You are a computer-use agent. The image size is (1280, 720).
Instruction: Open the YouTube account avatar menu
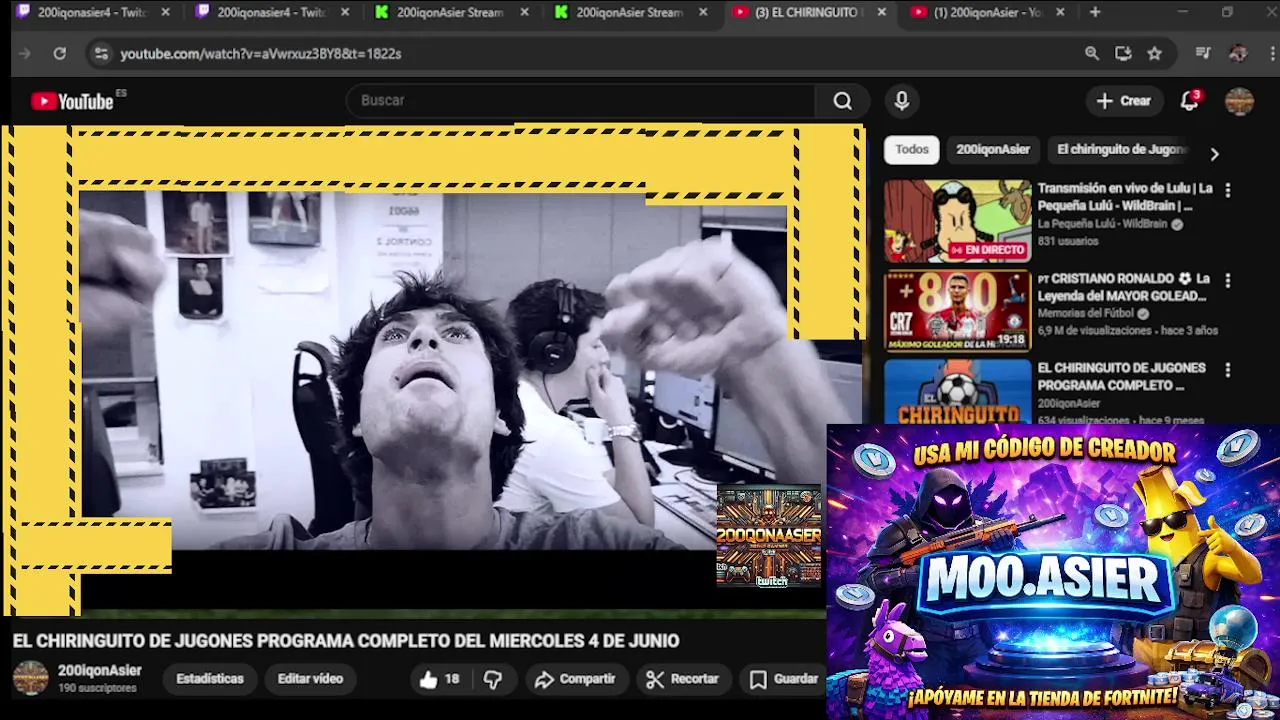1239,101
